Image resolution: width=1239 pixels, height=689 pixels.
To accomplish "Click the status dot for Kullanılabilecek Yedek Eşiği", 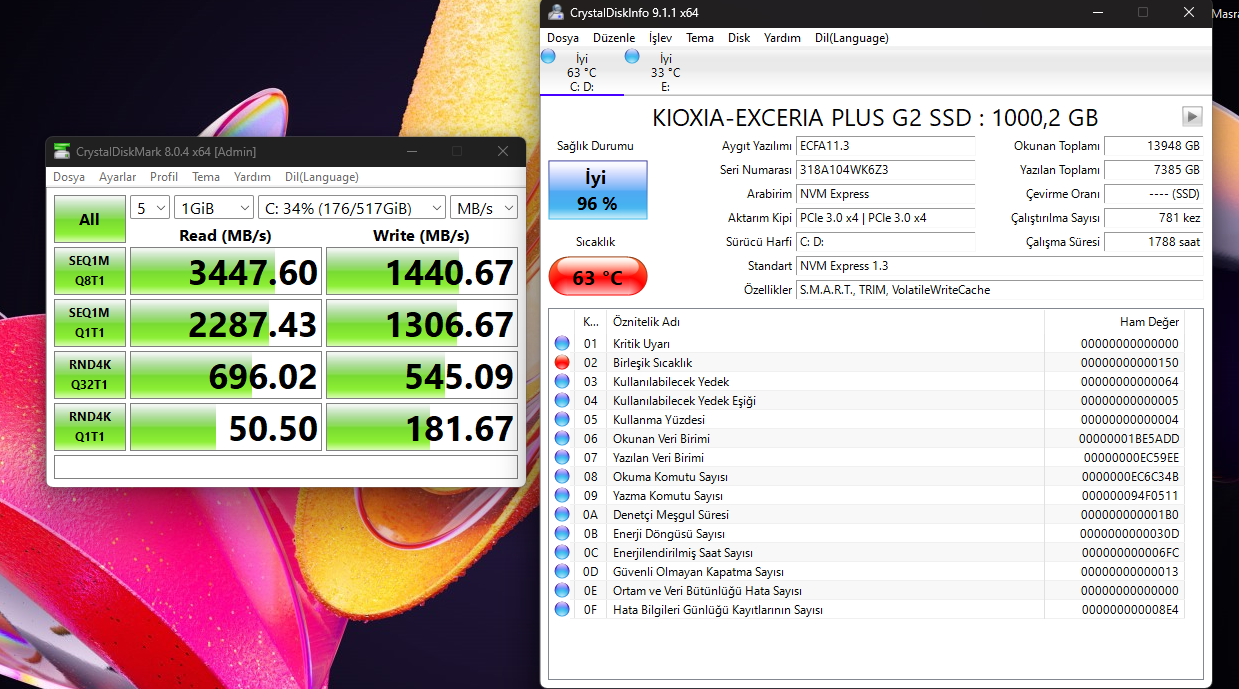I will (x=561, y=400).
